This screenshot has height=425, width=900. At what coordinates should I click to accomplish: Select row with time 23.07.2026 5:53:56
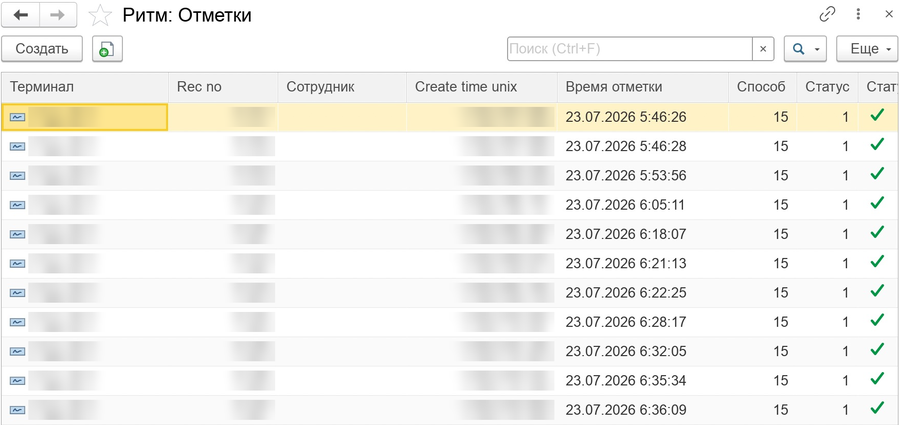450,176
